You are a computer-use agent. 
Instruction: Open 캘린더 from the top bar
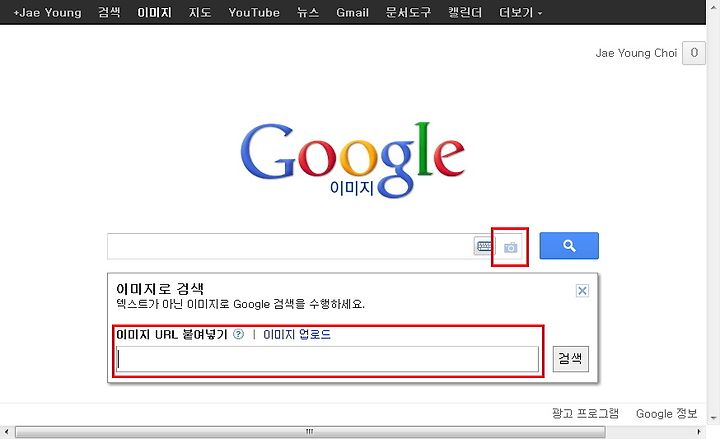(465, 12)
